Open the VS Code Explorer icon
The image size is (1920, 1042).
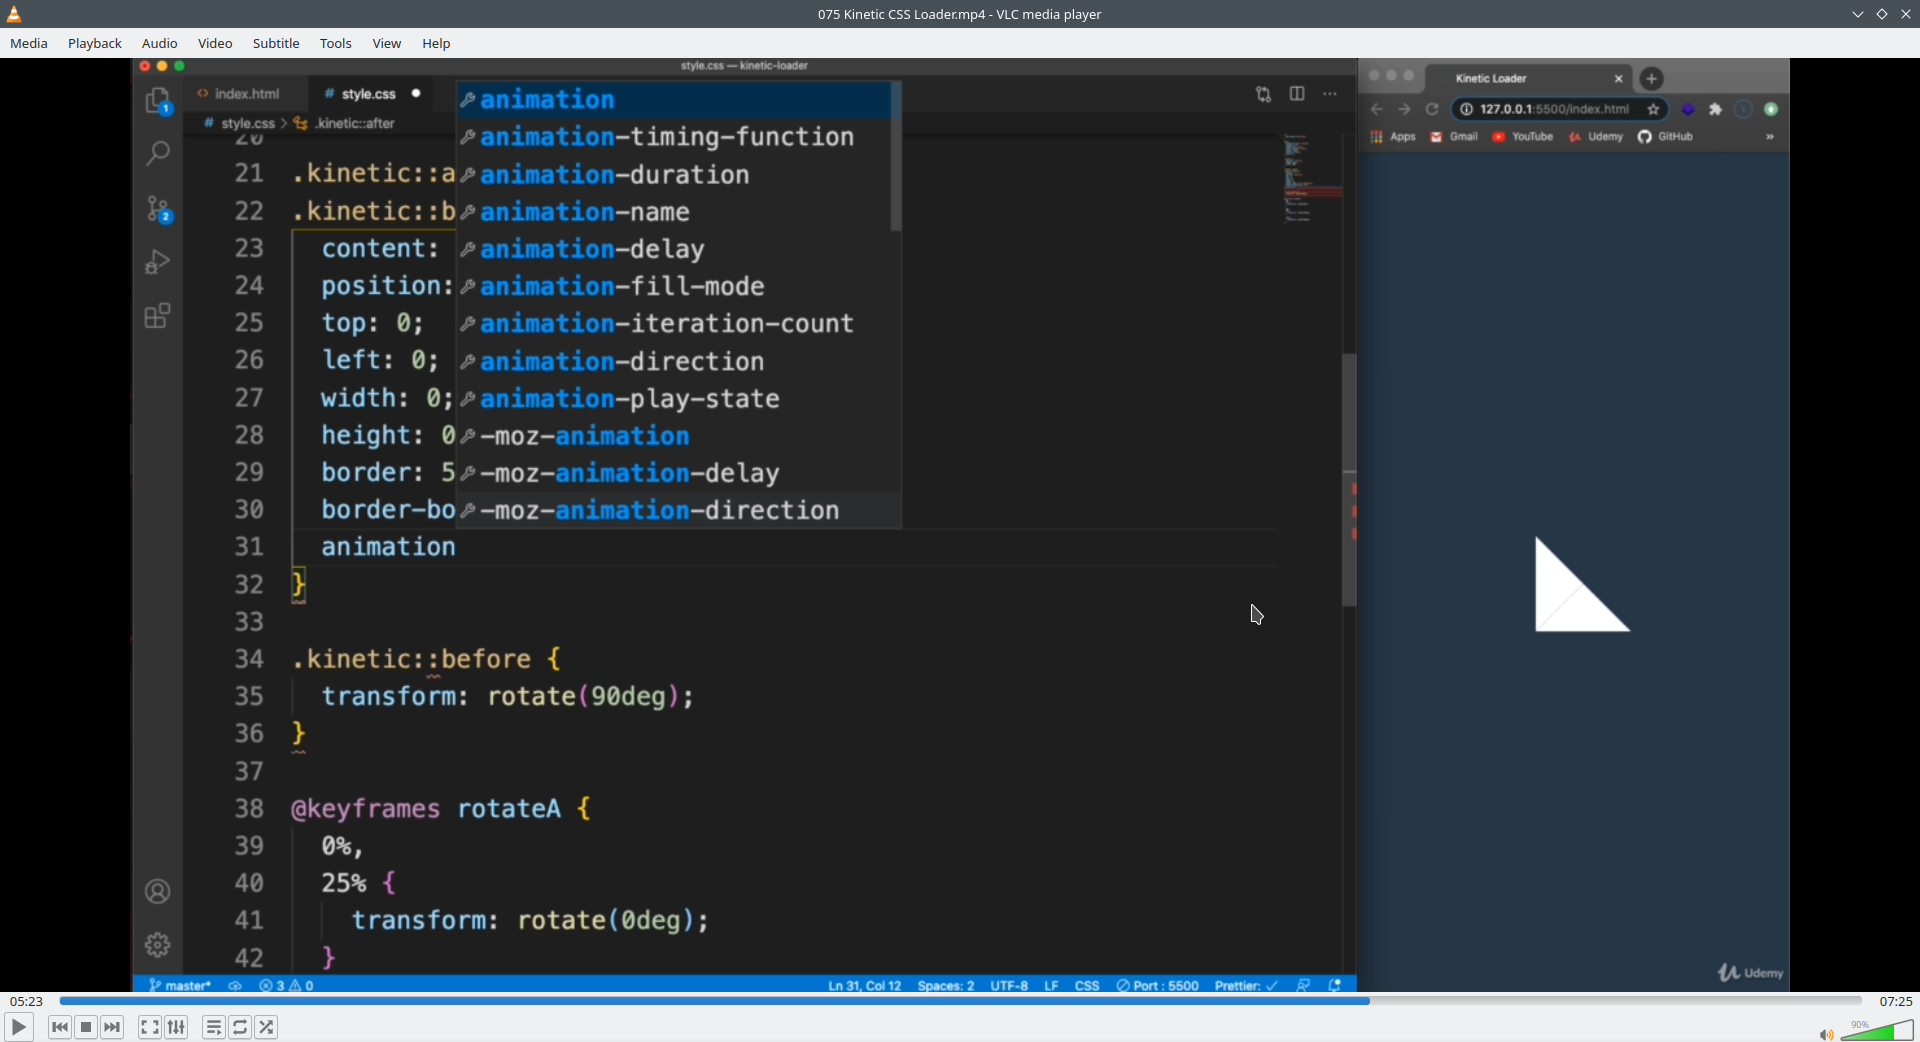pyautogui.click(x=158, y=101)
